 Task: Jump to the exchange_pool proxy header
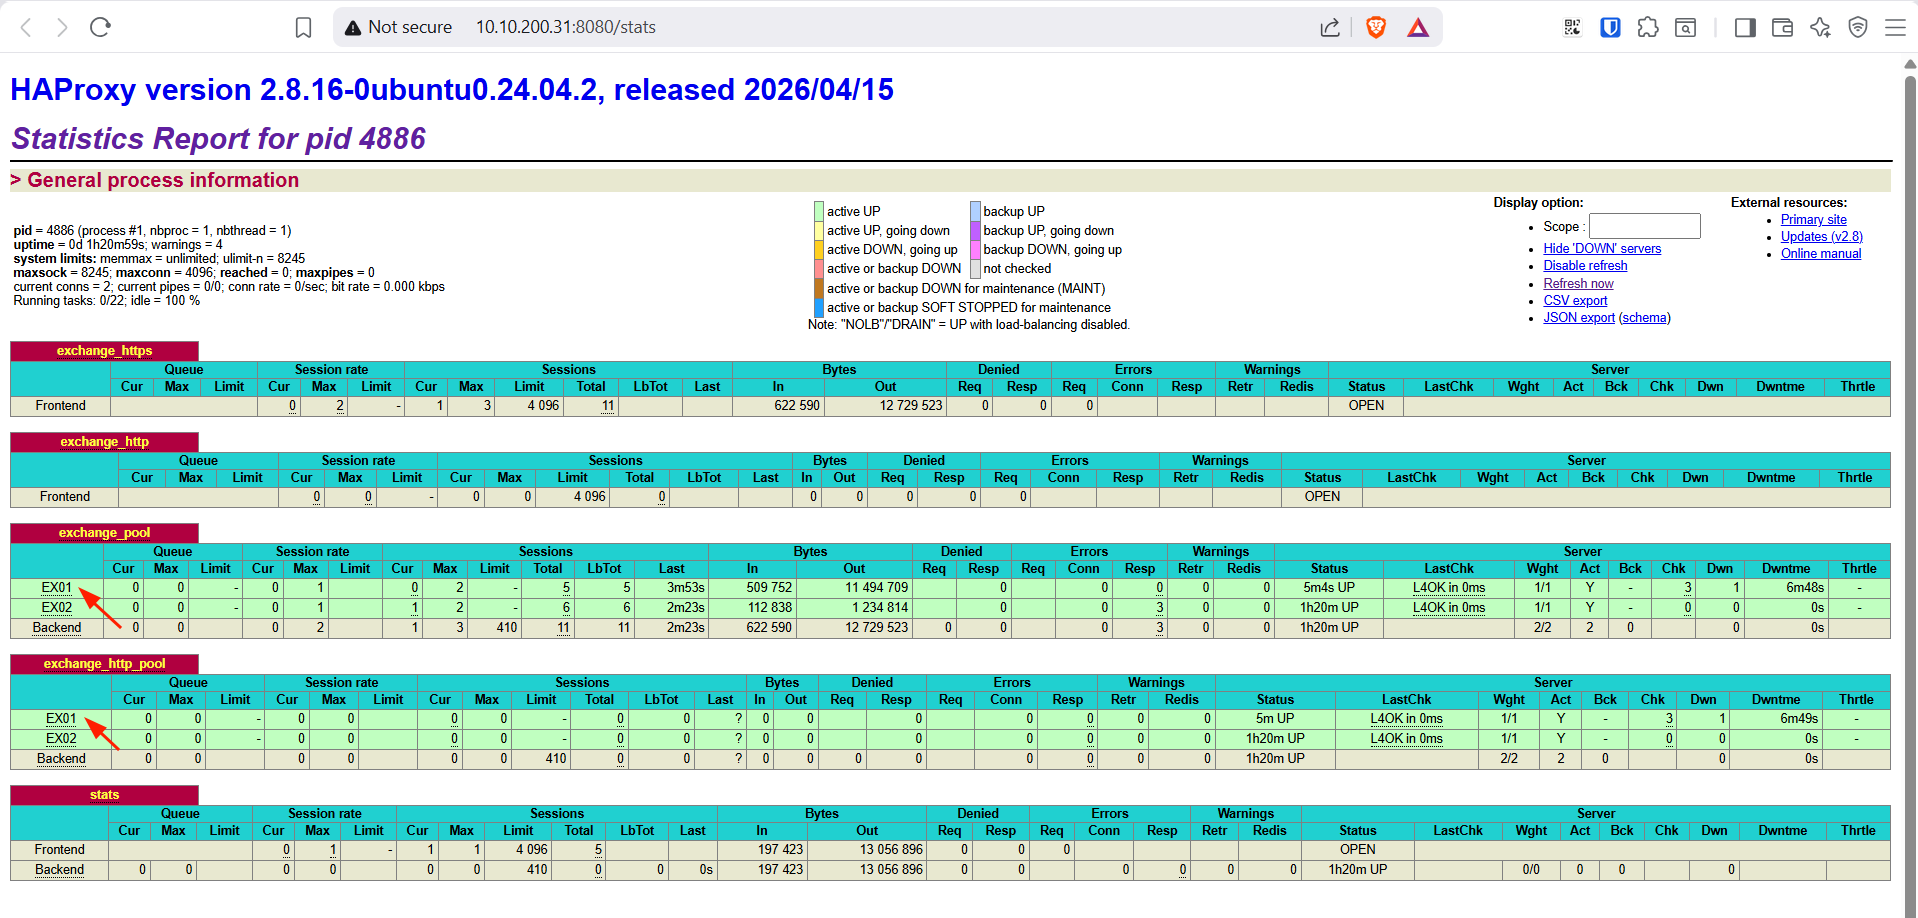pyautogui.click(x=105, y=533)
